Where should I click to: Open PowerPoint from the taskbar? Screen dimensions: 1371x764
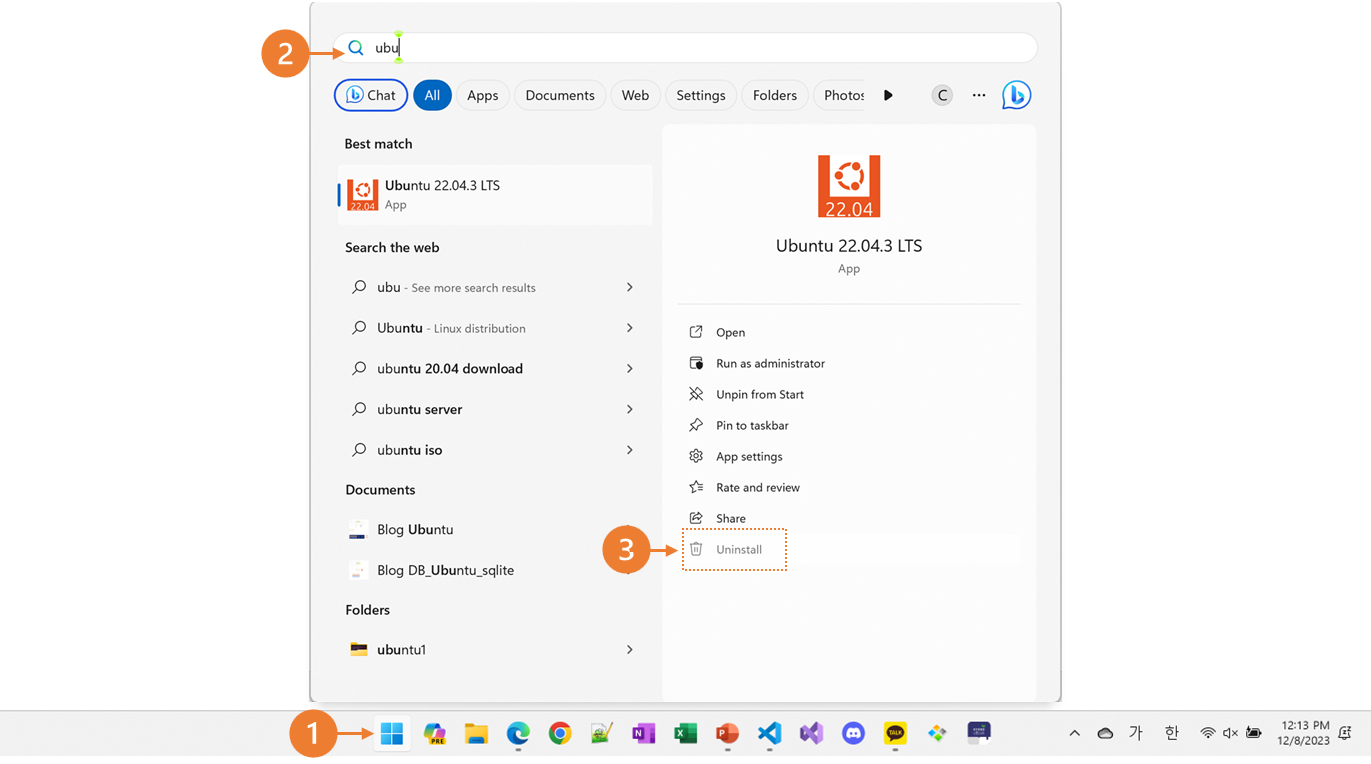tap(727, 733)
